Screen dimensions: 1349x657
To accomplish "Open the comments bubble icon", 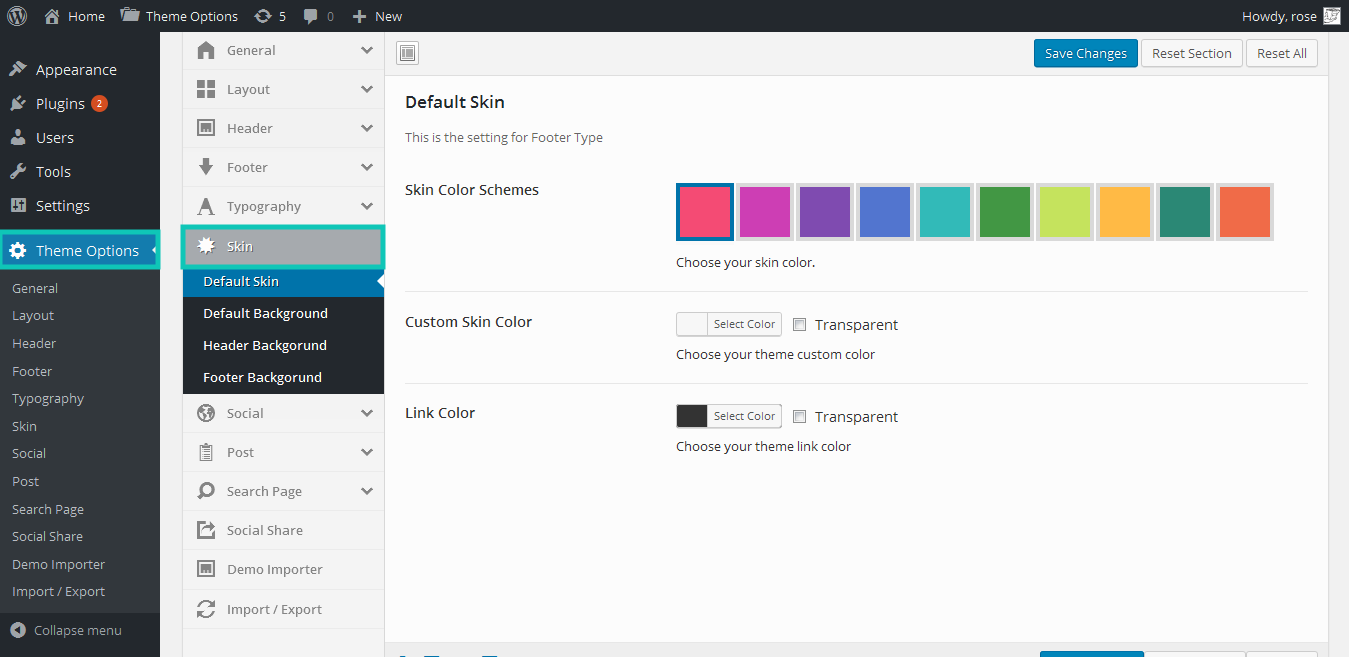I will [x=311, y=16].
